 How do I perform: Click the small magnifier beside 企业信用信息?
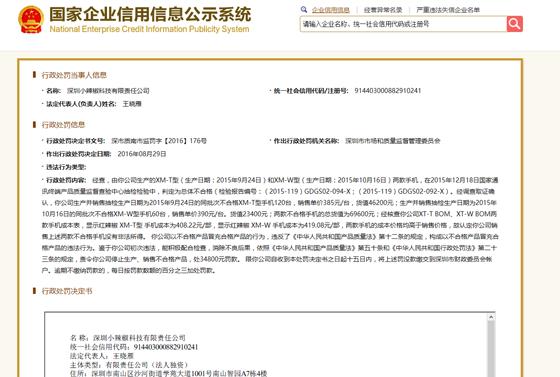tap(304, 10)
